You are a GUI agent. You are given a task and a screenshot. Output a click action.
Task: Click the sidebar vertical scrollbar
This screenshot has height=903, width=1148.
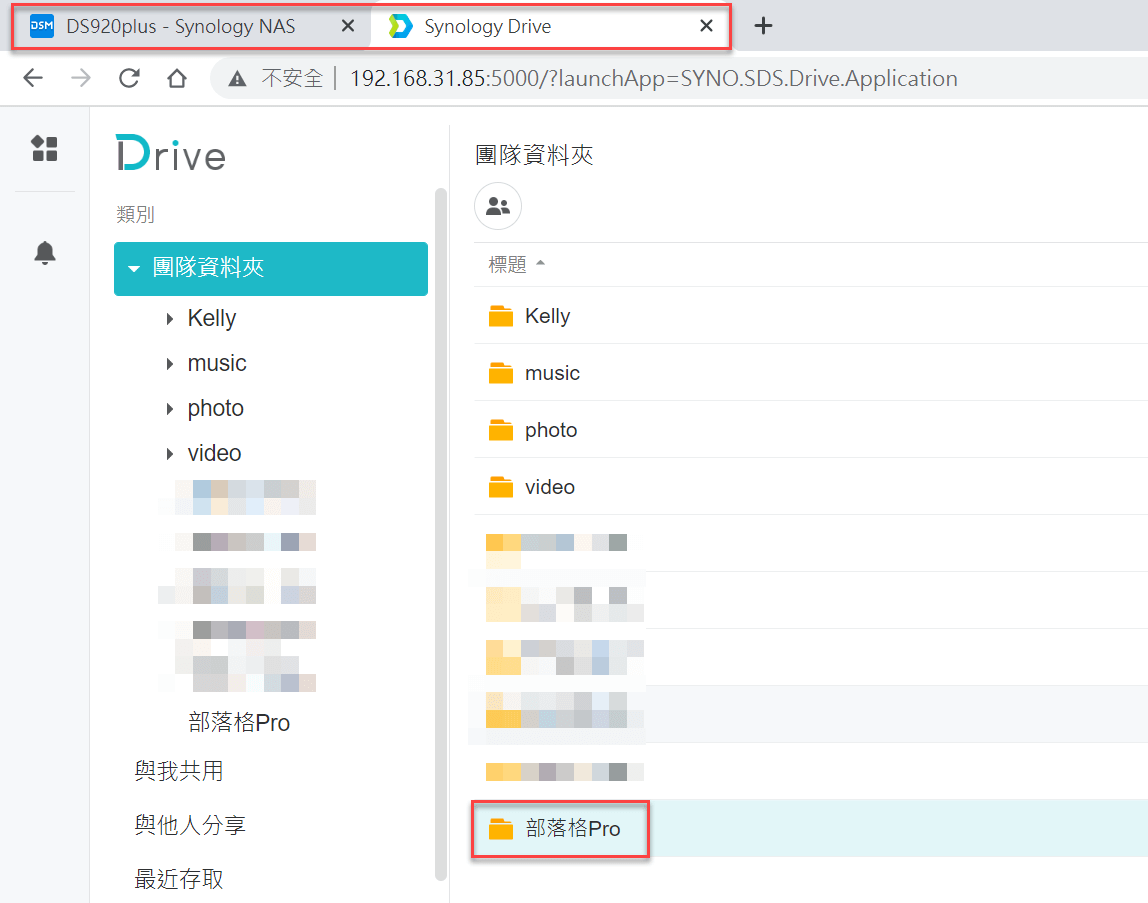click(x=440, y=535)
